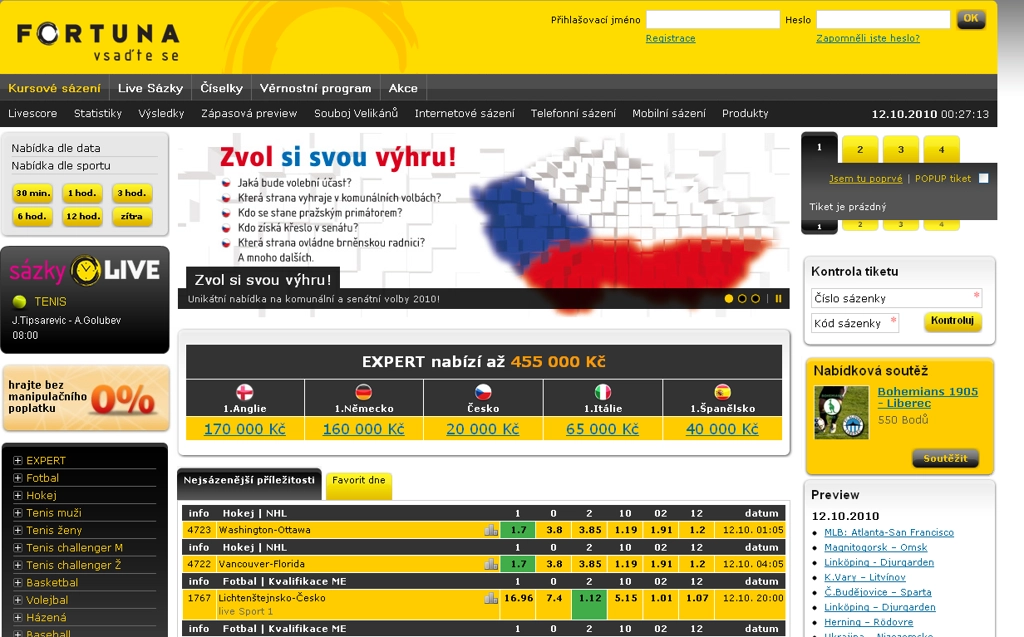1024x637 pixels.
Task: Click the Czech flag icon under EXPERT
Action: tap(483, 392)
